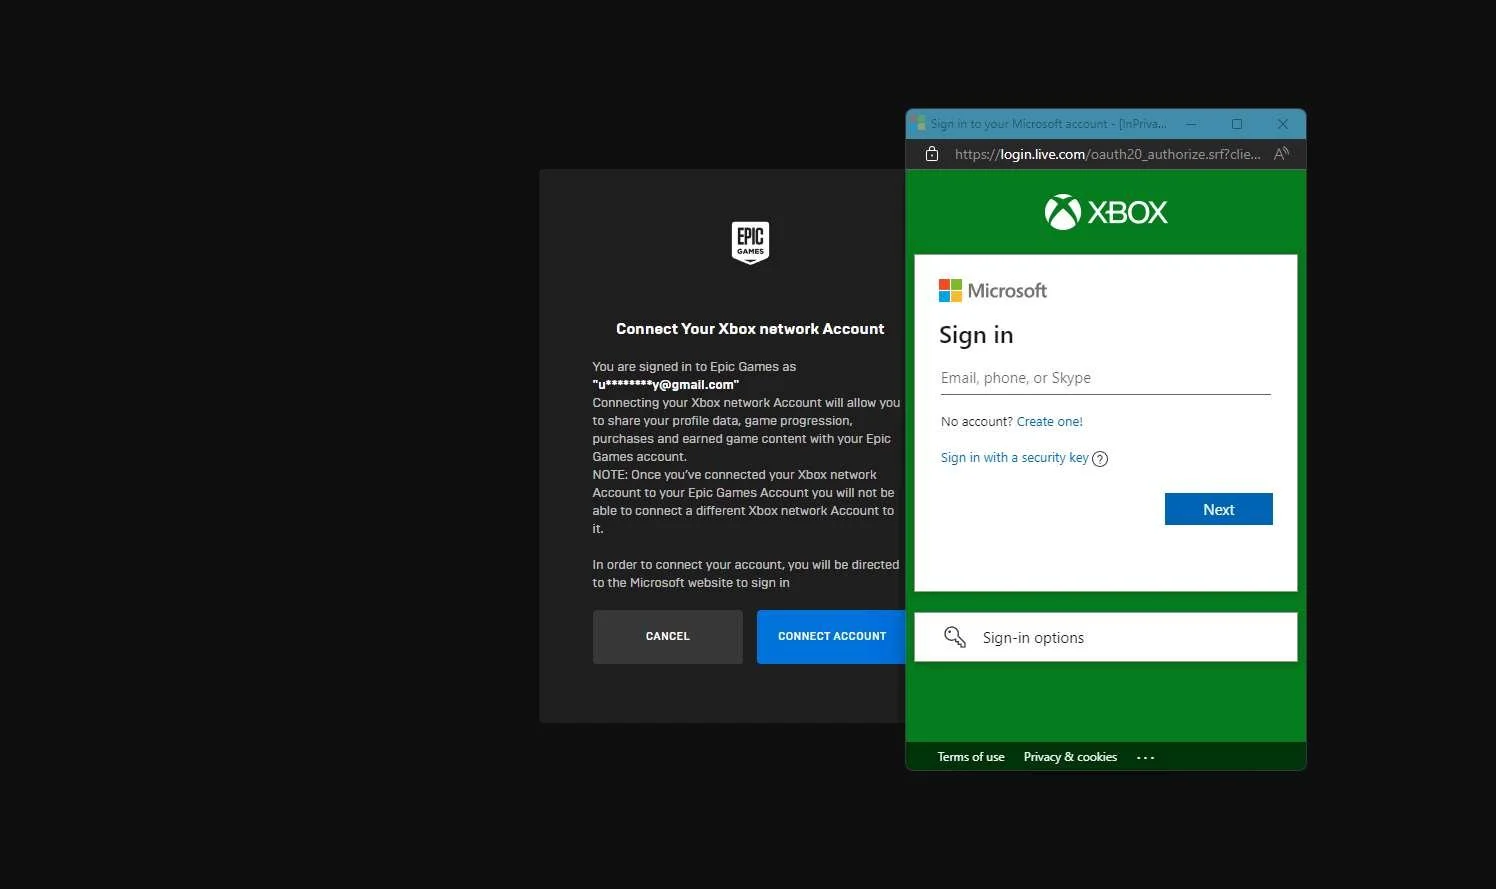Click the login.live.com address bar URL

point(1107,154)
